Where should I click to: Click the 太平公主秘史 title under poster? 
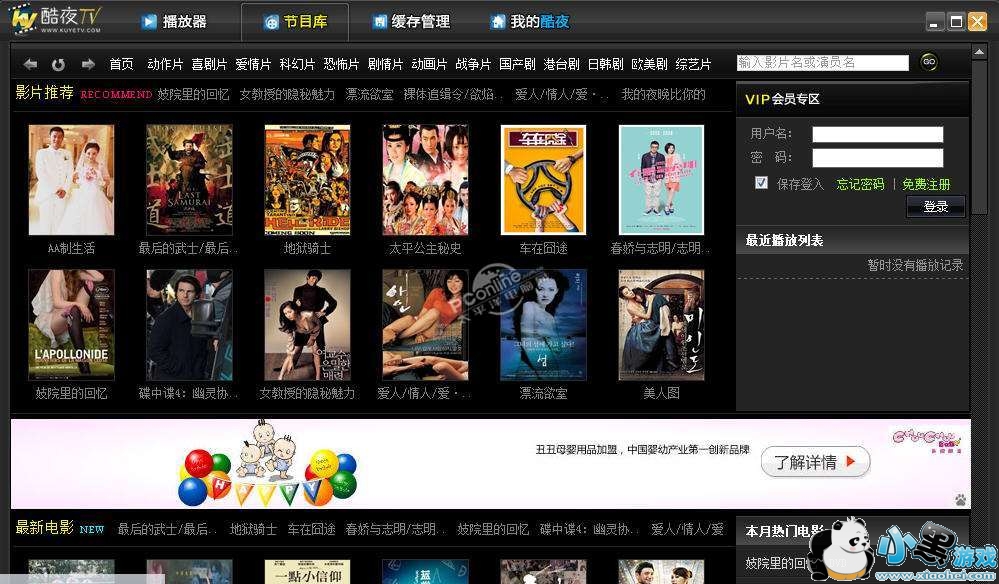tap(425, 248)
